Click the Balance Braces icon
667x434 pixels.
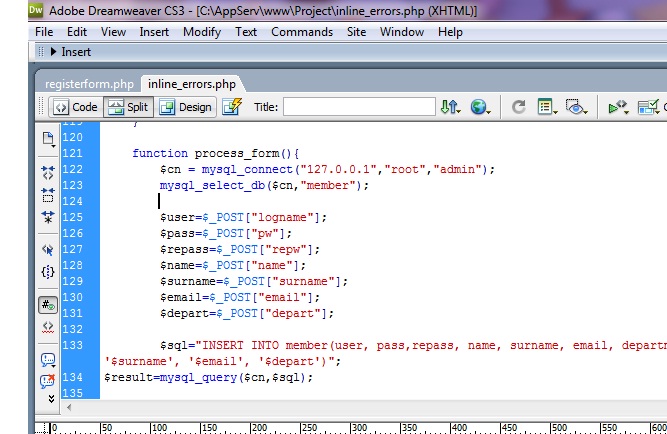coord(48,271)
